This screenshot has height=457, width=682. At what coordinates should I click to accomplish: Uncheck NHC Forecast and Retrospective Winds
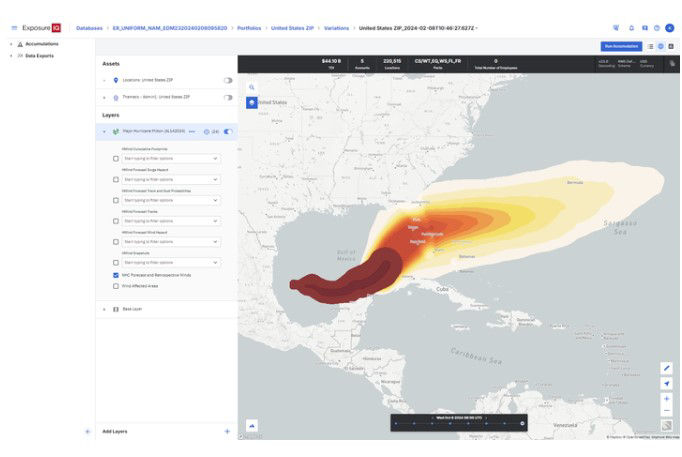click(116, 274)
